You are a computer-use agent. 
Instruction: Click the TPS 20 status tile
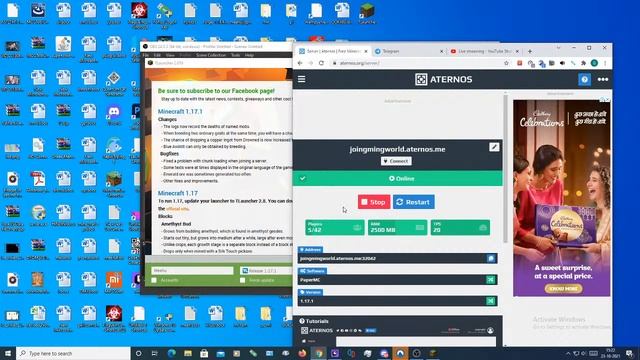tap(460, 228)
